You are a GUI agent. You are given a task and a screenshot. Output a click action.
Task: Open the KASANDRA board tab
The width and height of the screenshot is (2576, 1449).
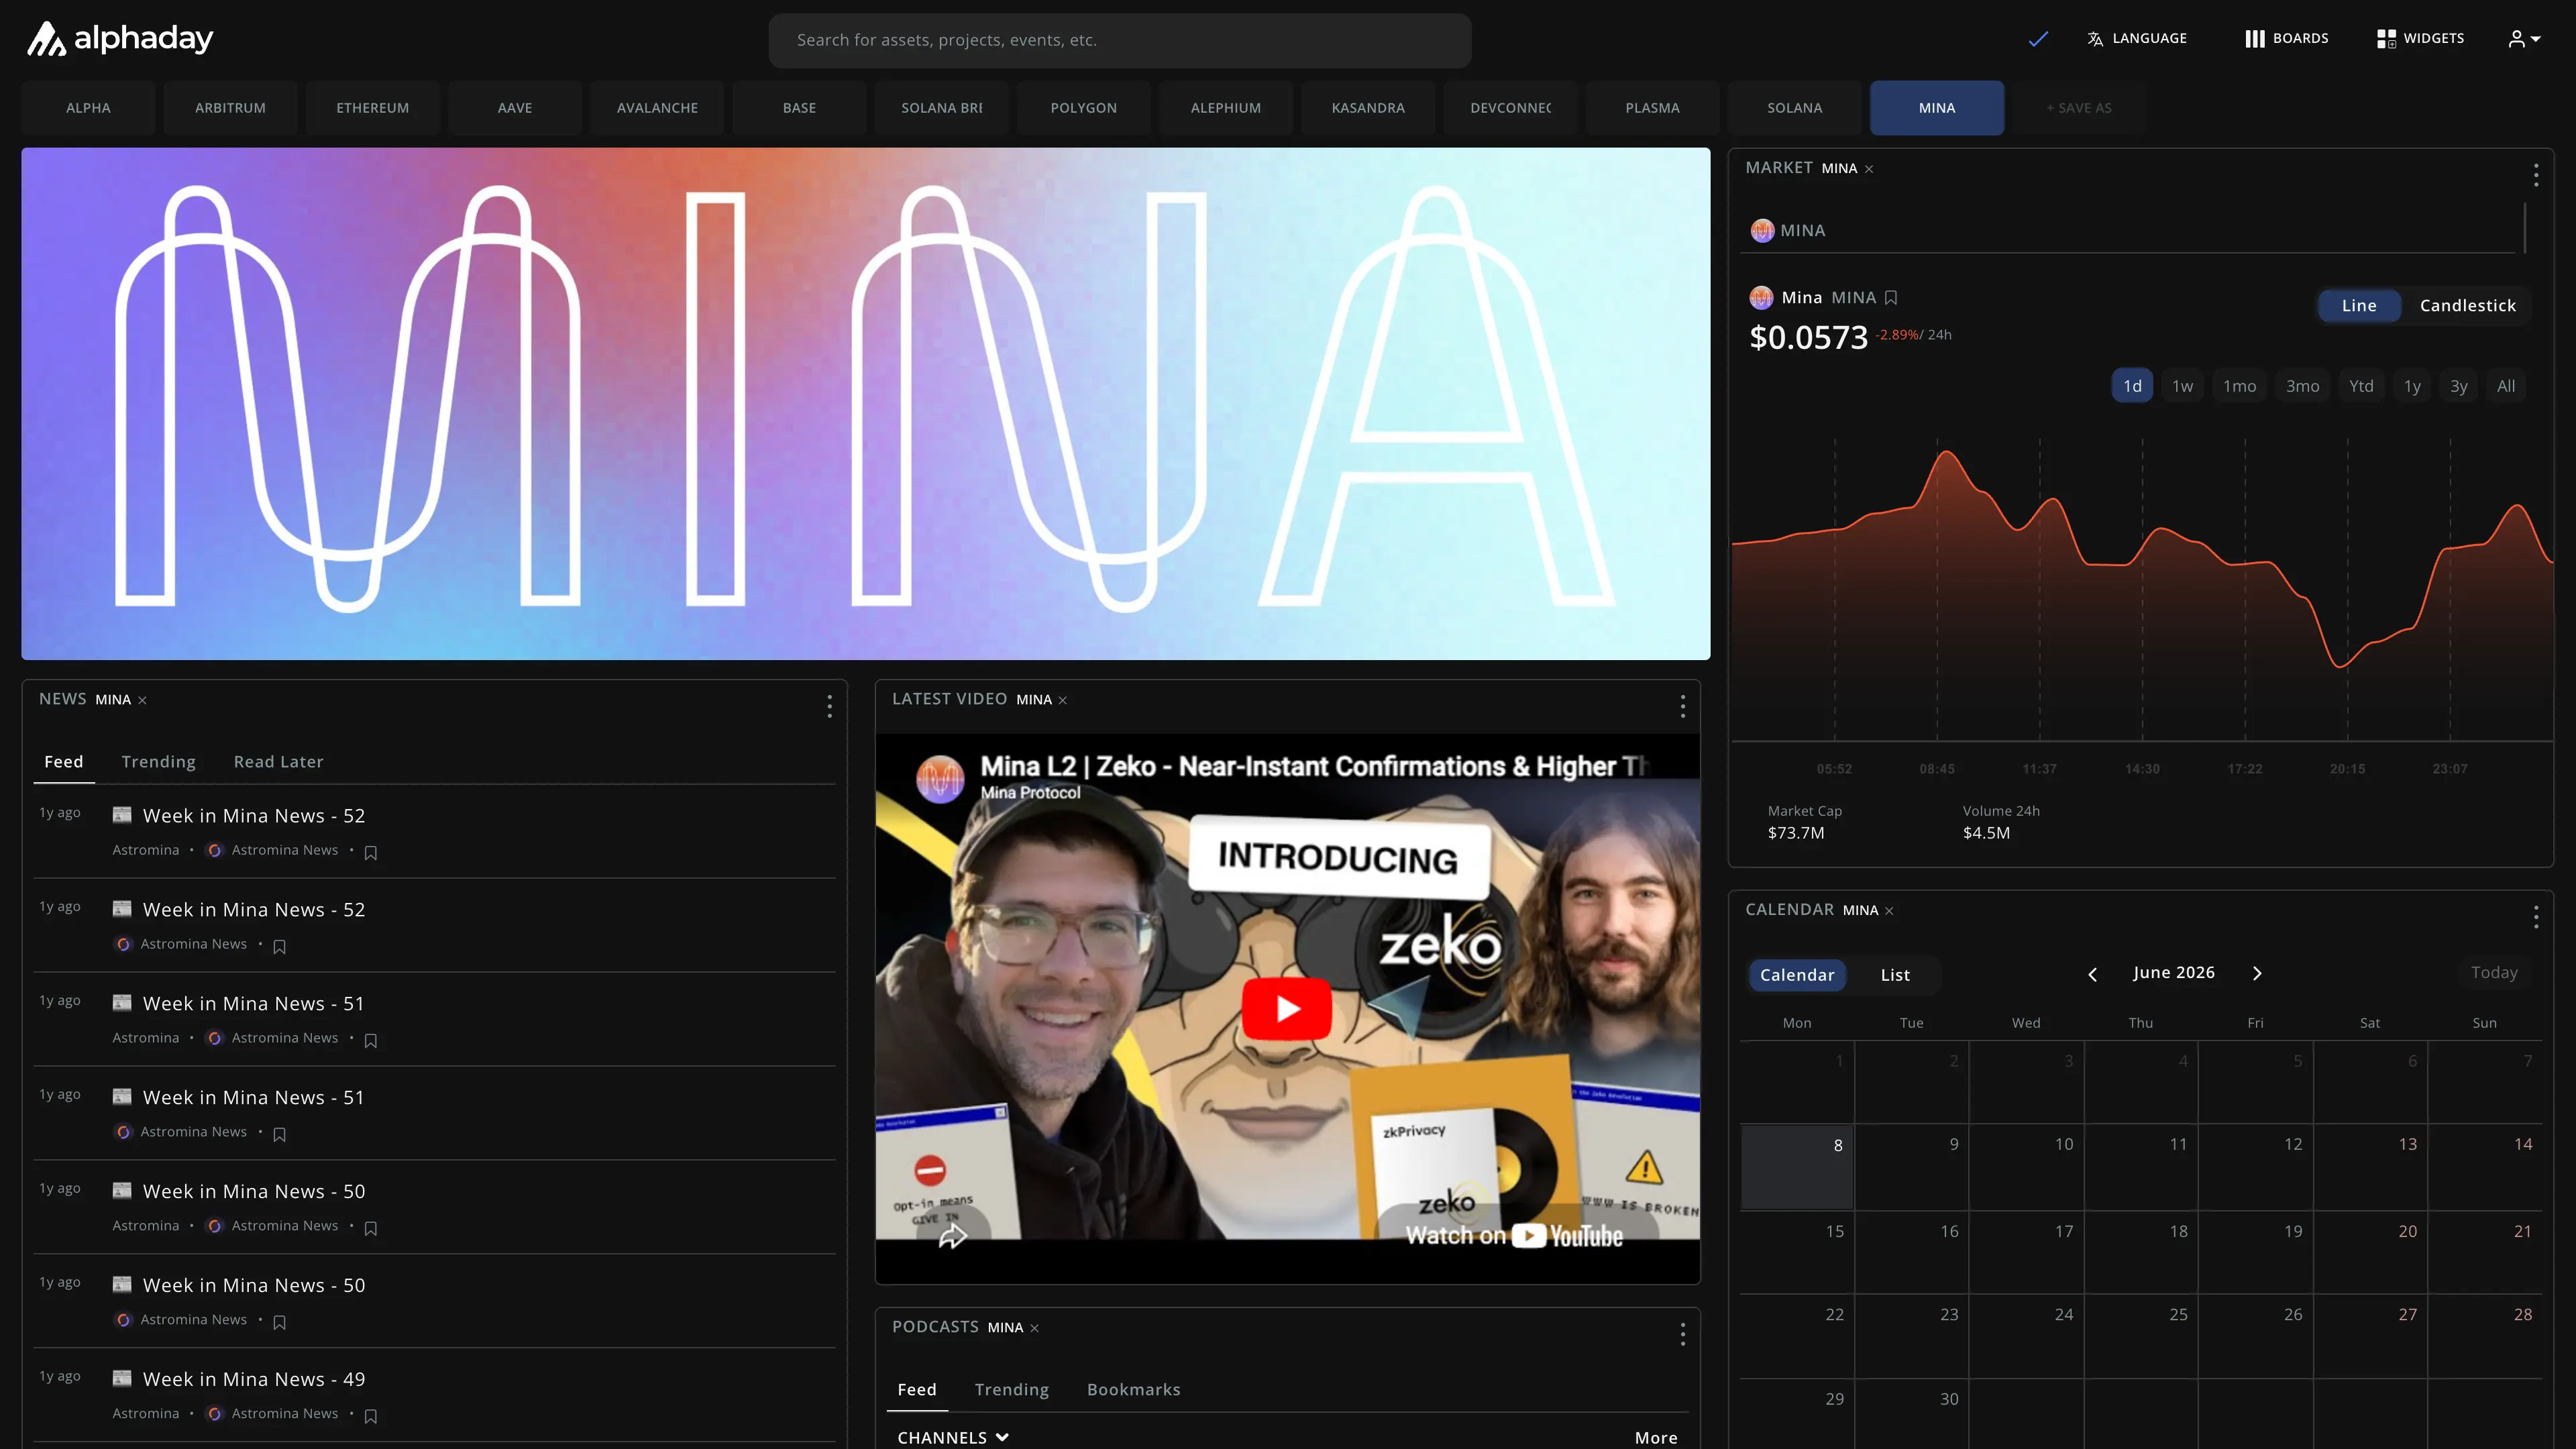tap(1368, 108)
